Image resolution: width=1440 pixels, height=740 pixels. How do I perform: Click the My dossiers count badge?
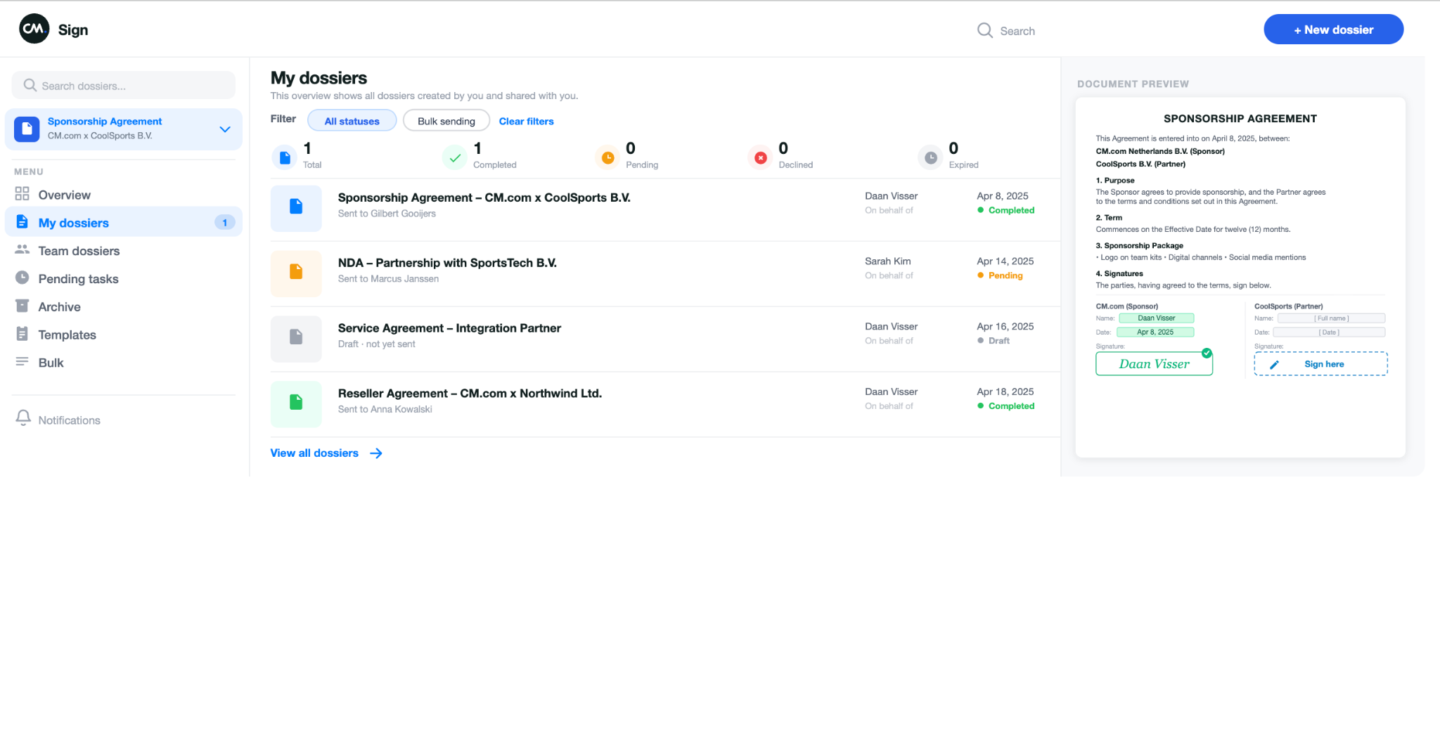[225, 222]
